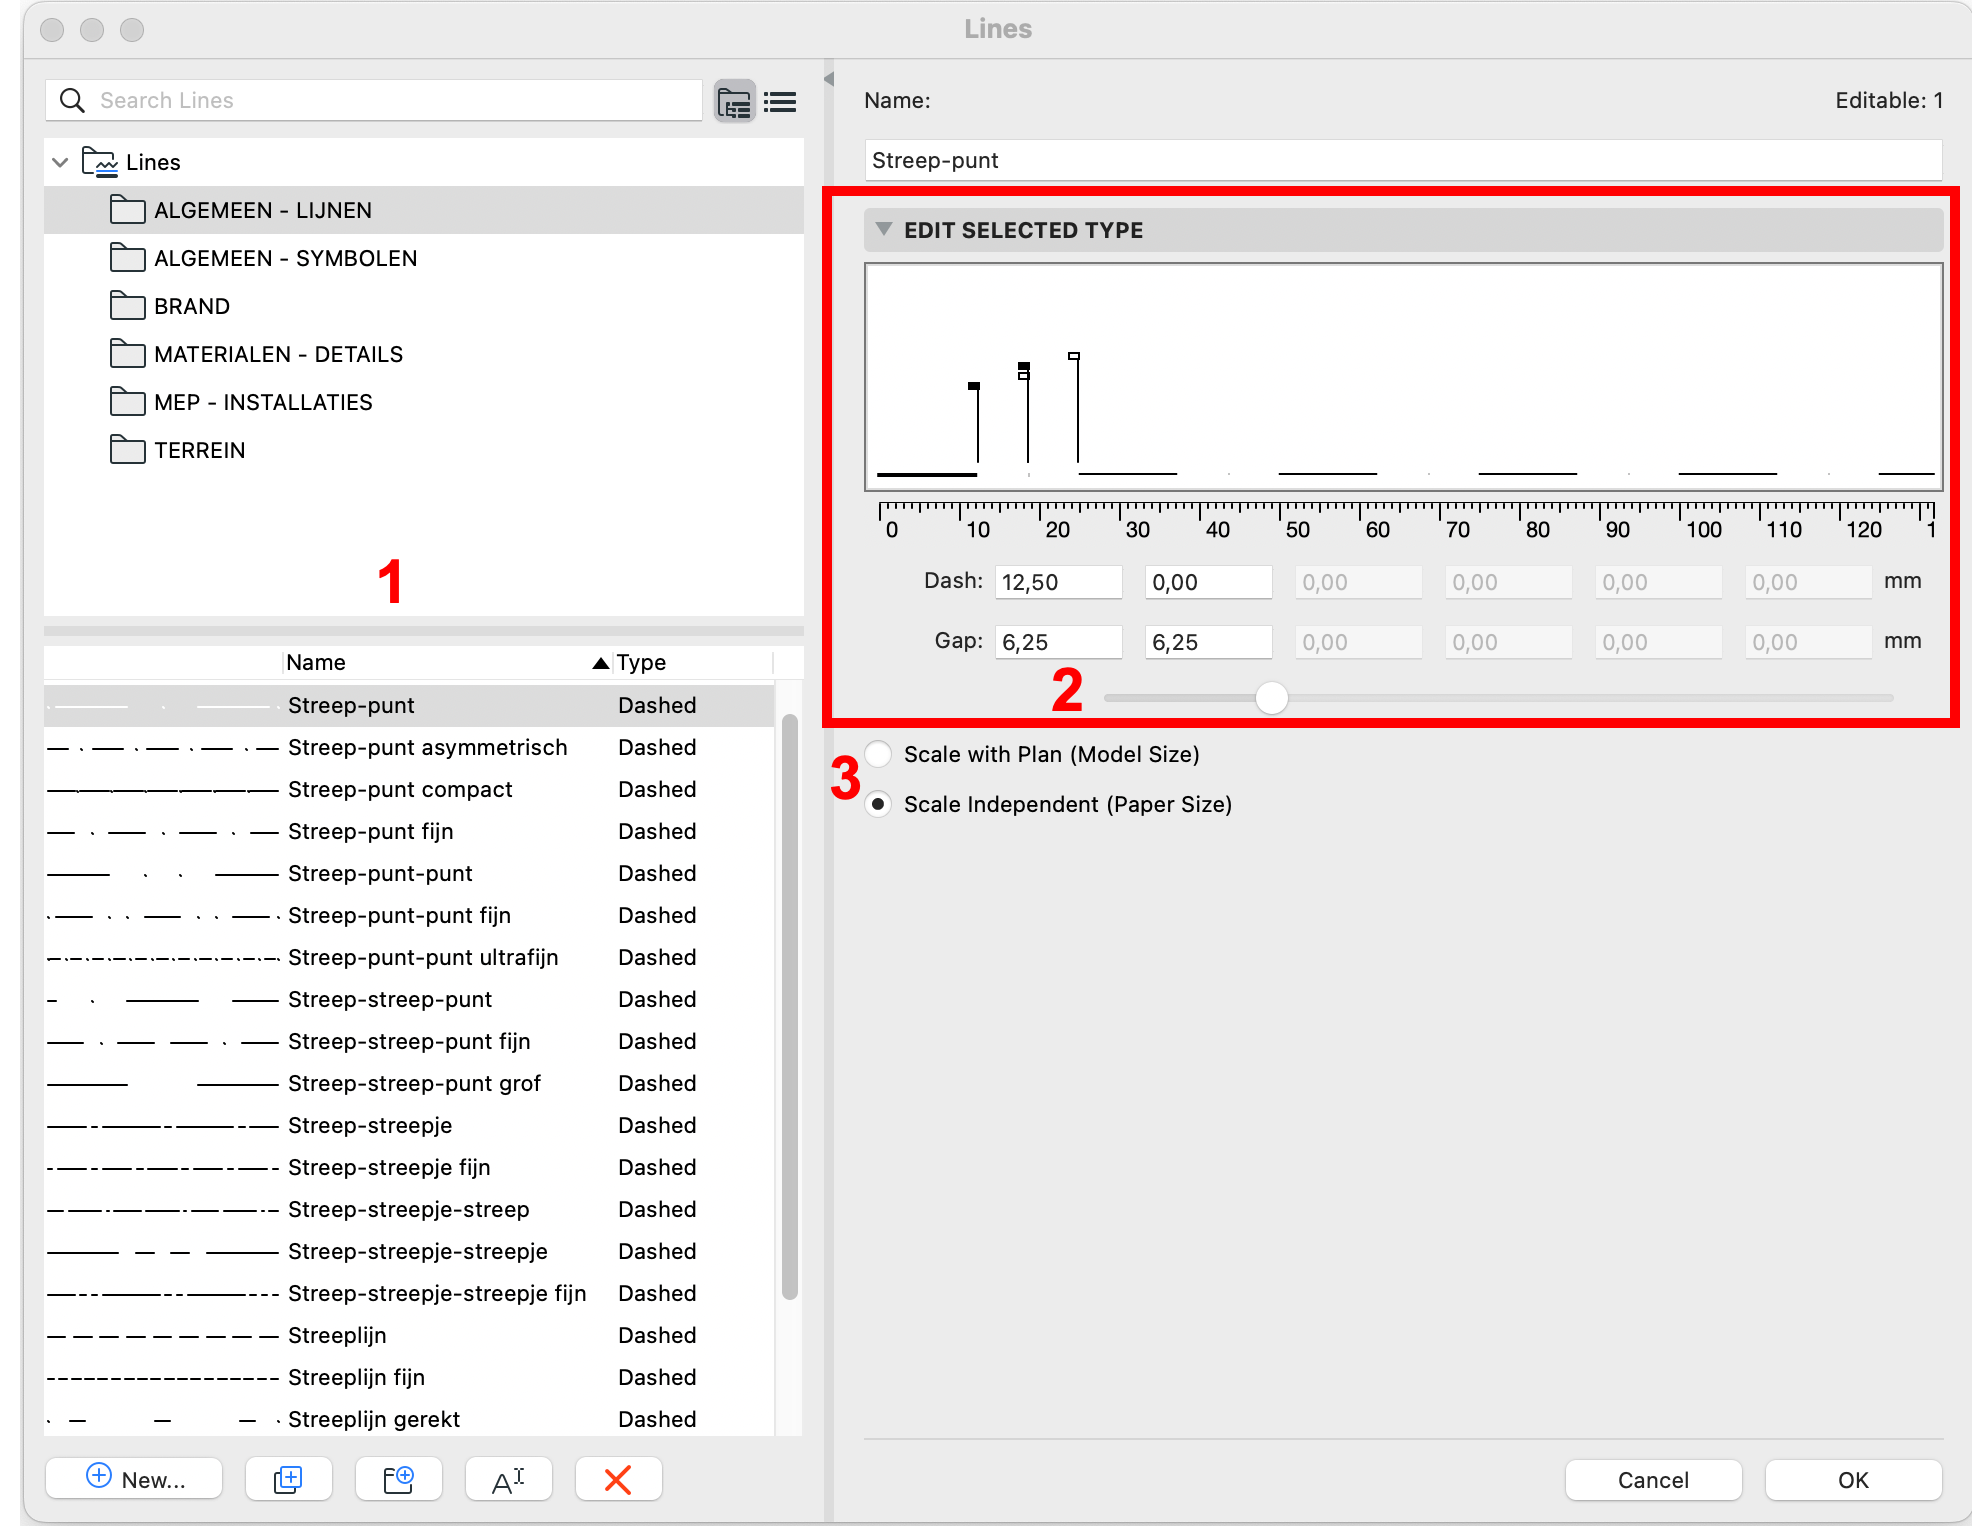
Task: Select the Streeplijn line
Action: [x=409, y=1335]
